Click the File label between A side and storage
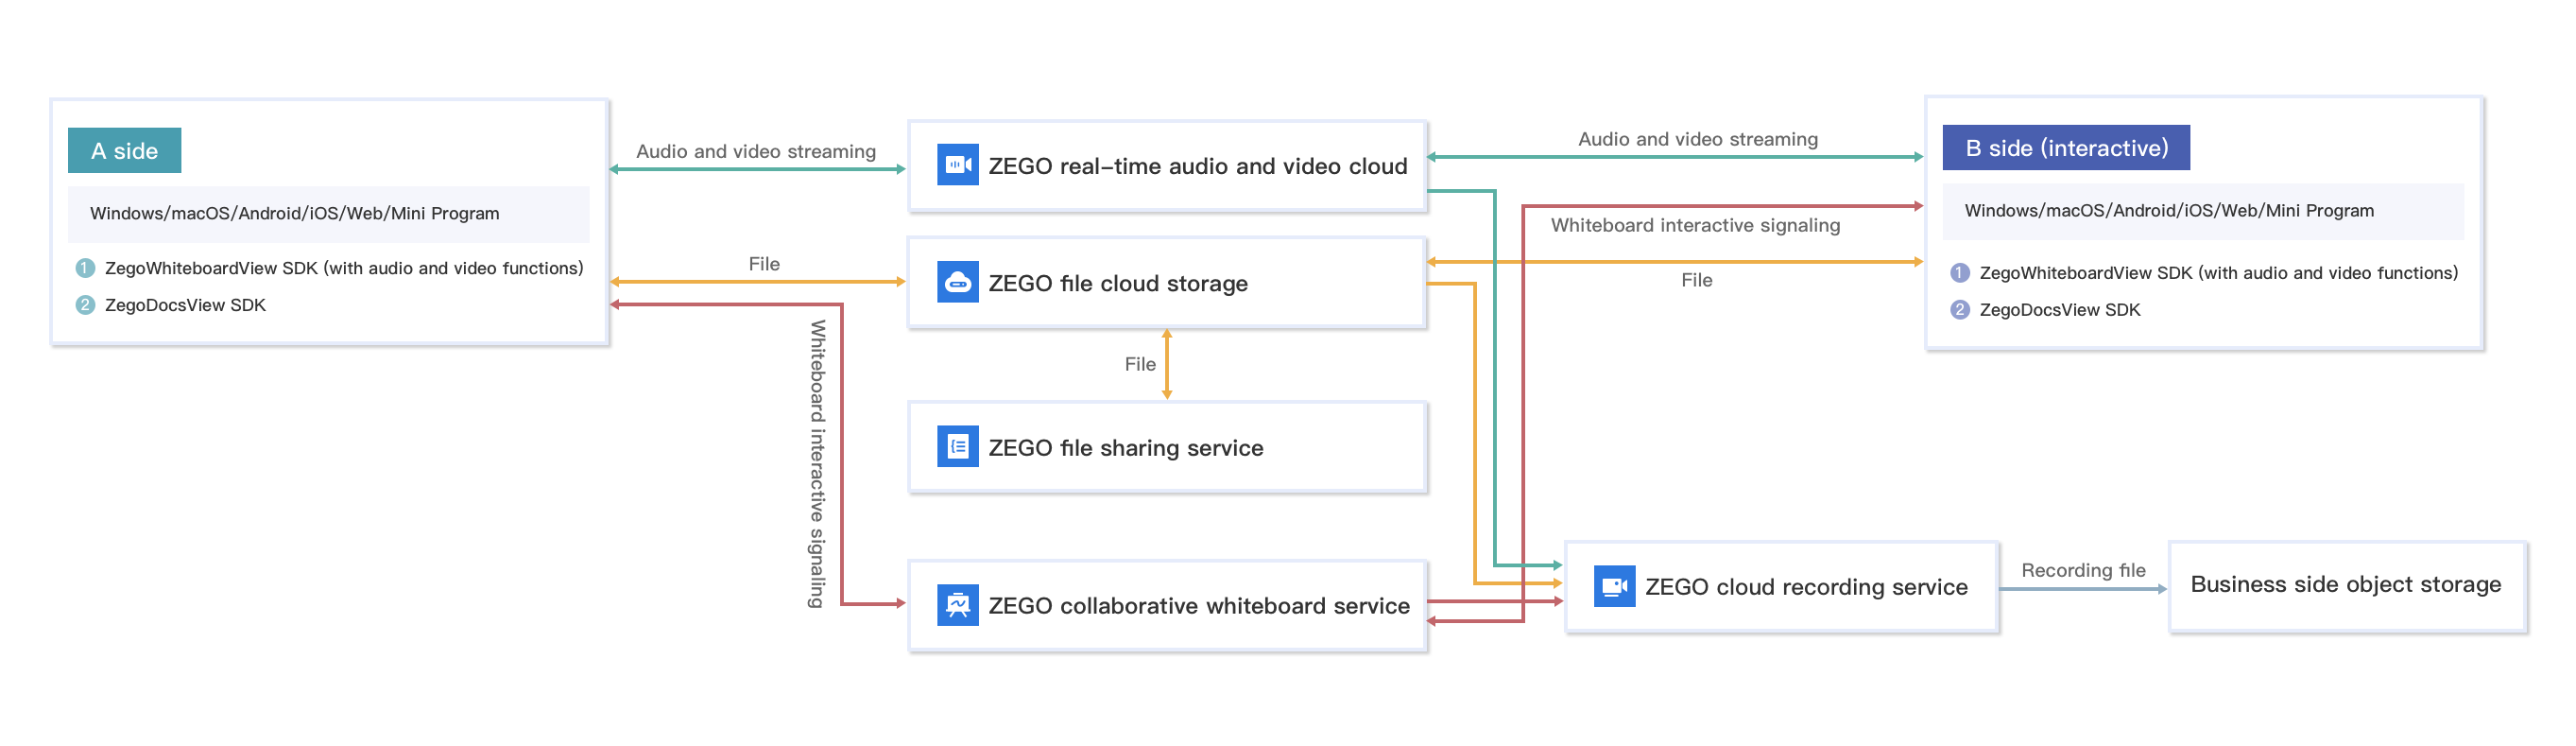Image resolution: width=2576 pixels, height=746 pixels. click(x=763, y=264)
